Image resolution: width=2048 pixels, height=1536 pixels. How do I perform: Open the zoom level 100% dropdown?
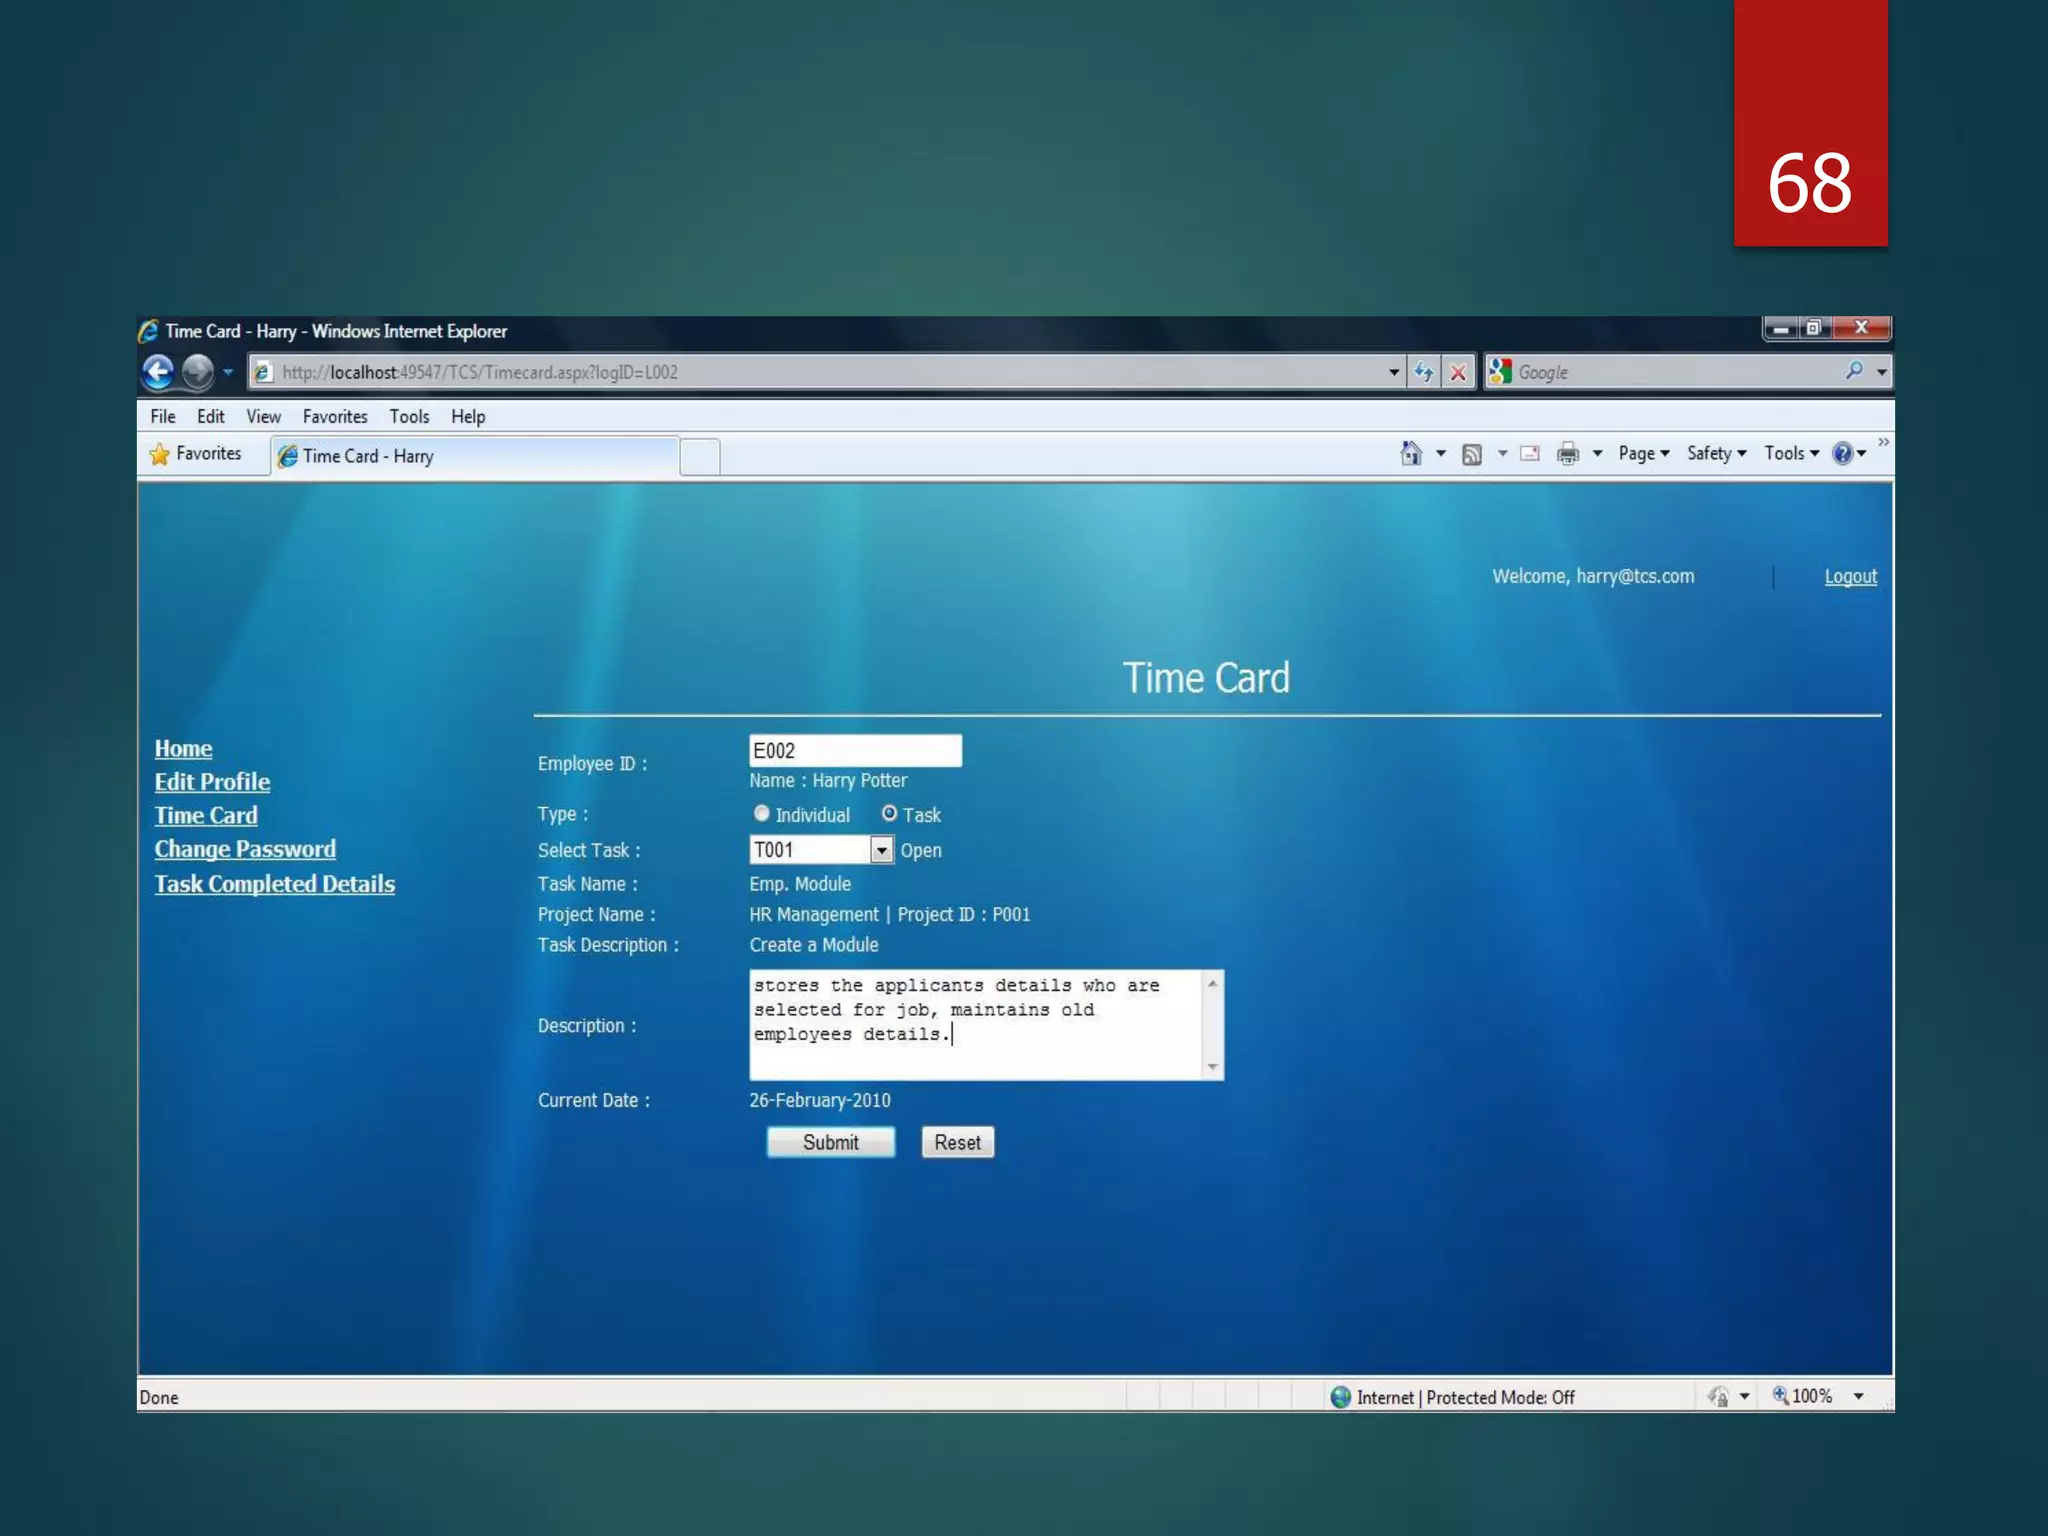(1858, 1396)
